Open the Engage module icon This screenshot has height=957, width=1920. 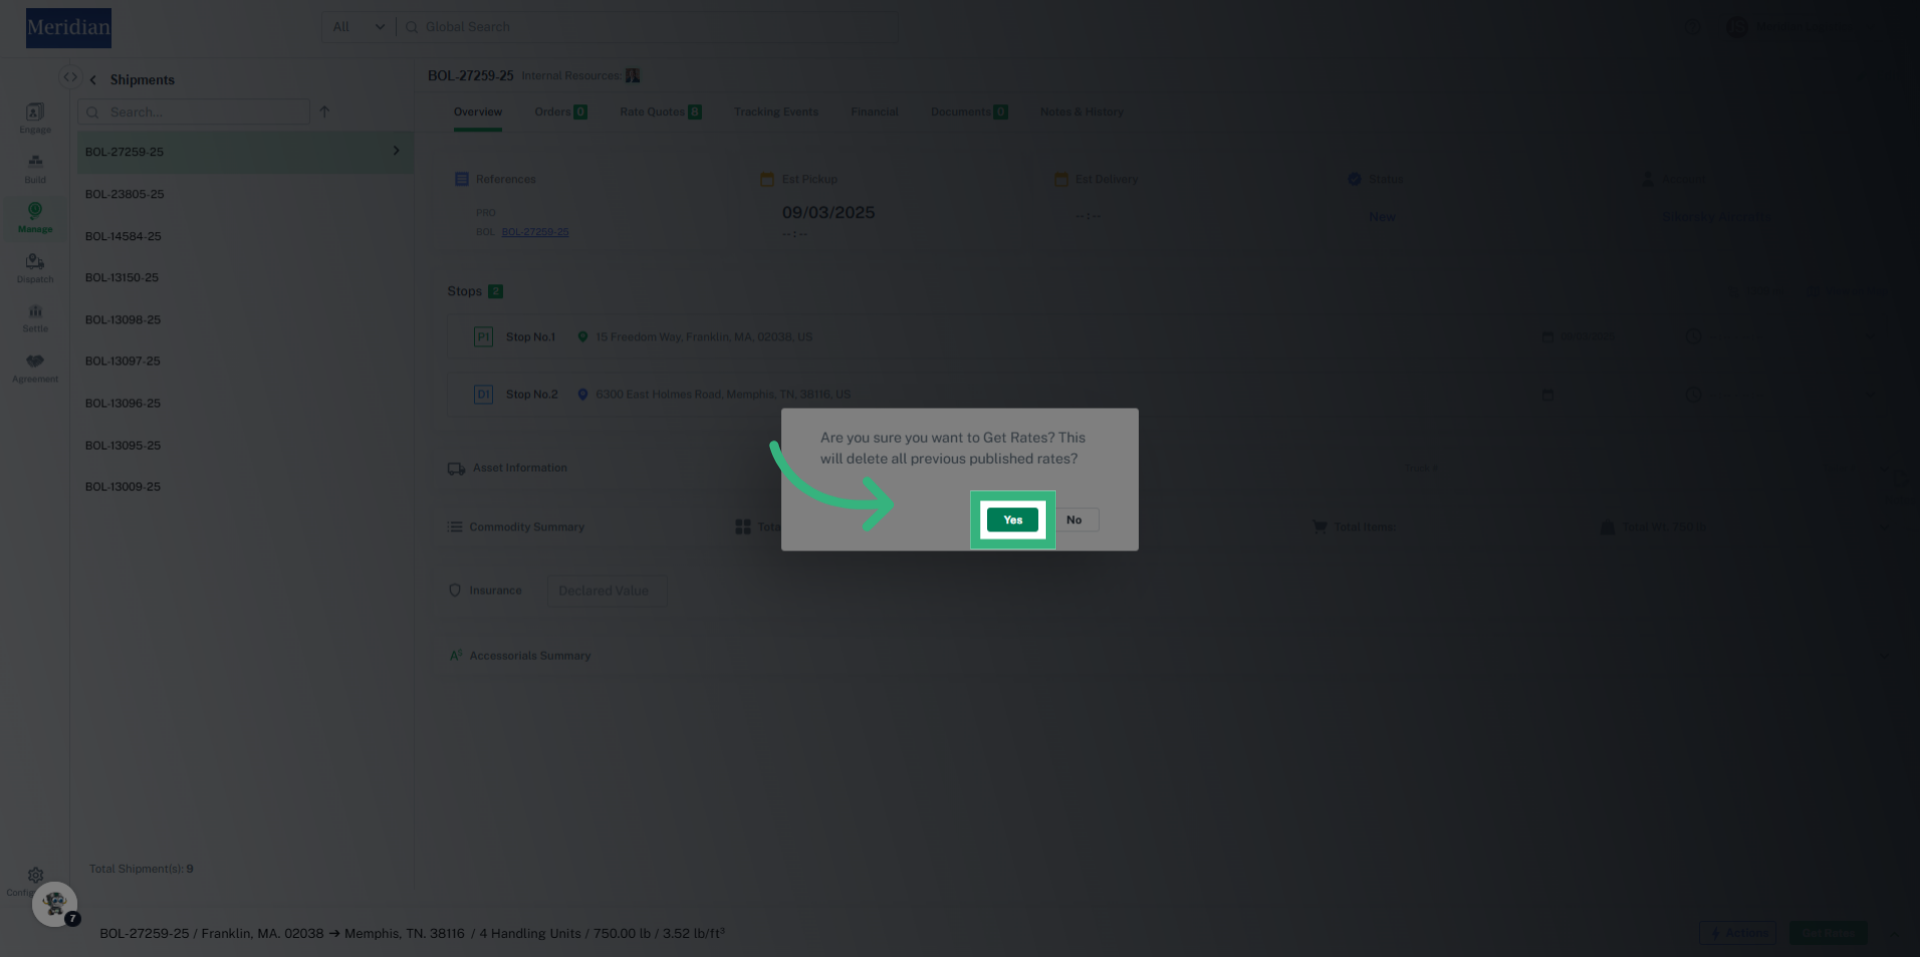tap(35, 112)
